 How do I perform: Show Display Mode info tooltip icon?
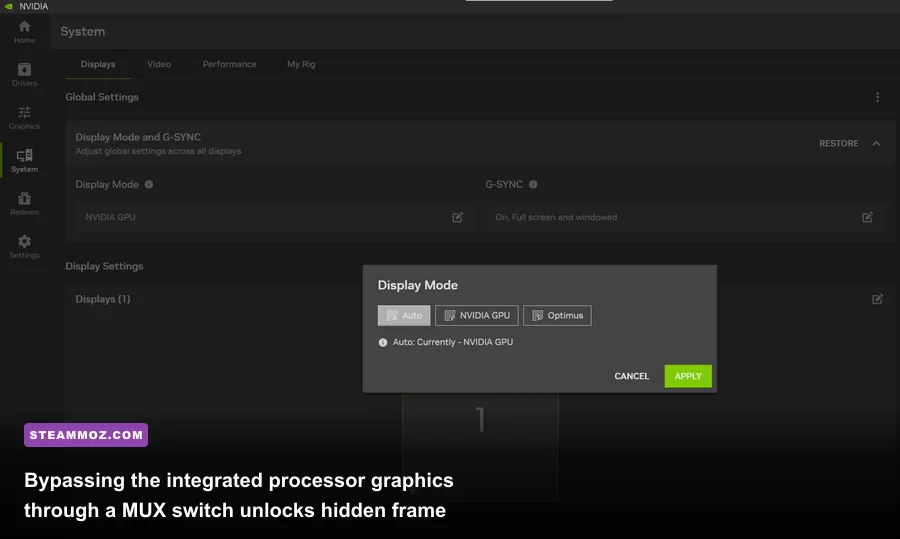149,184
